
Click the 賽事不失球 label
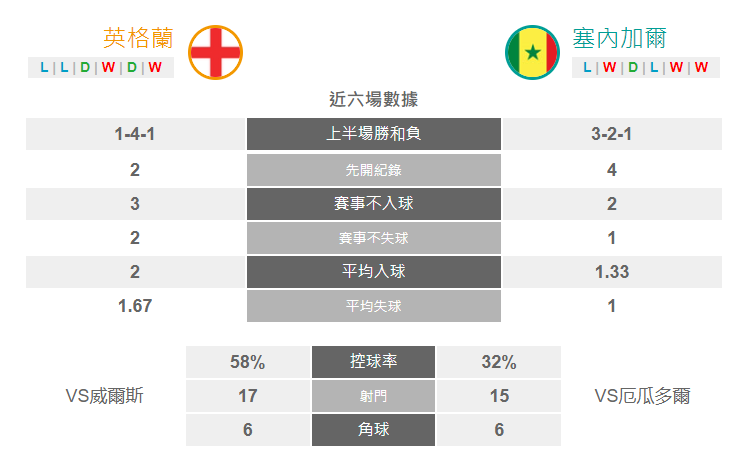tap(374, 238)
